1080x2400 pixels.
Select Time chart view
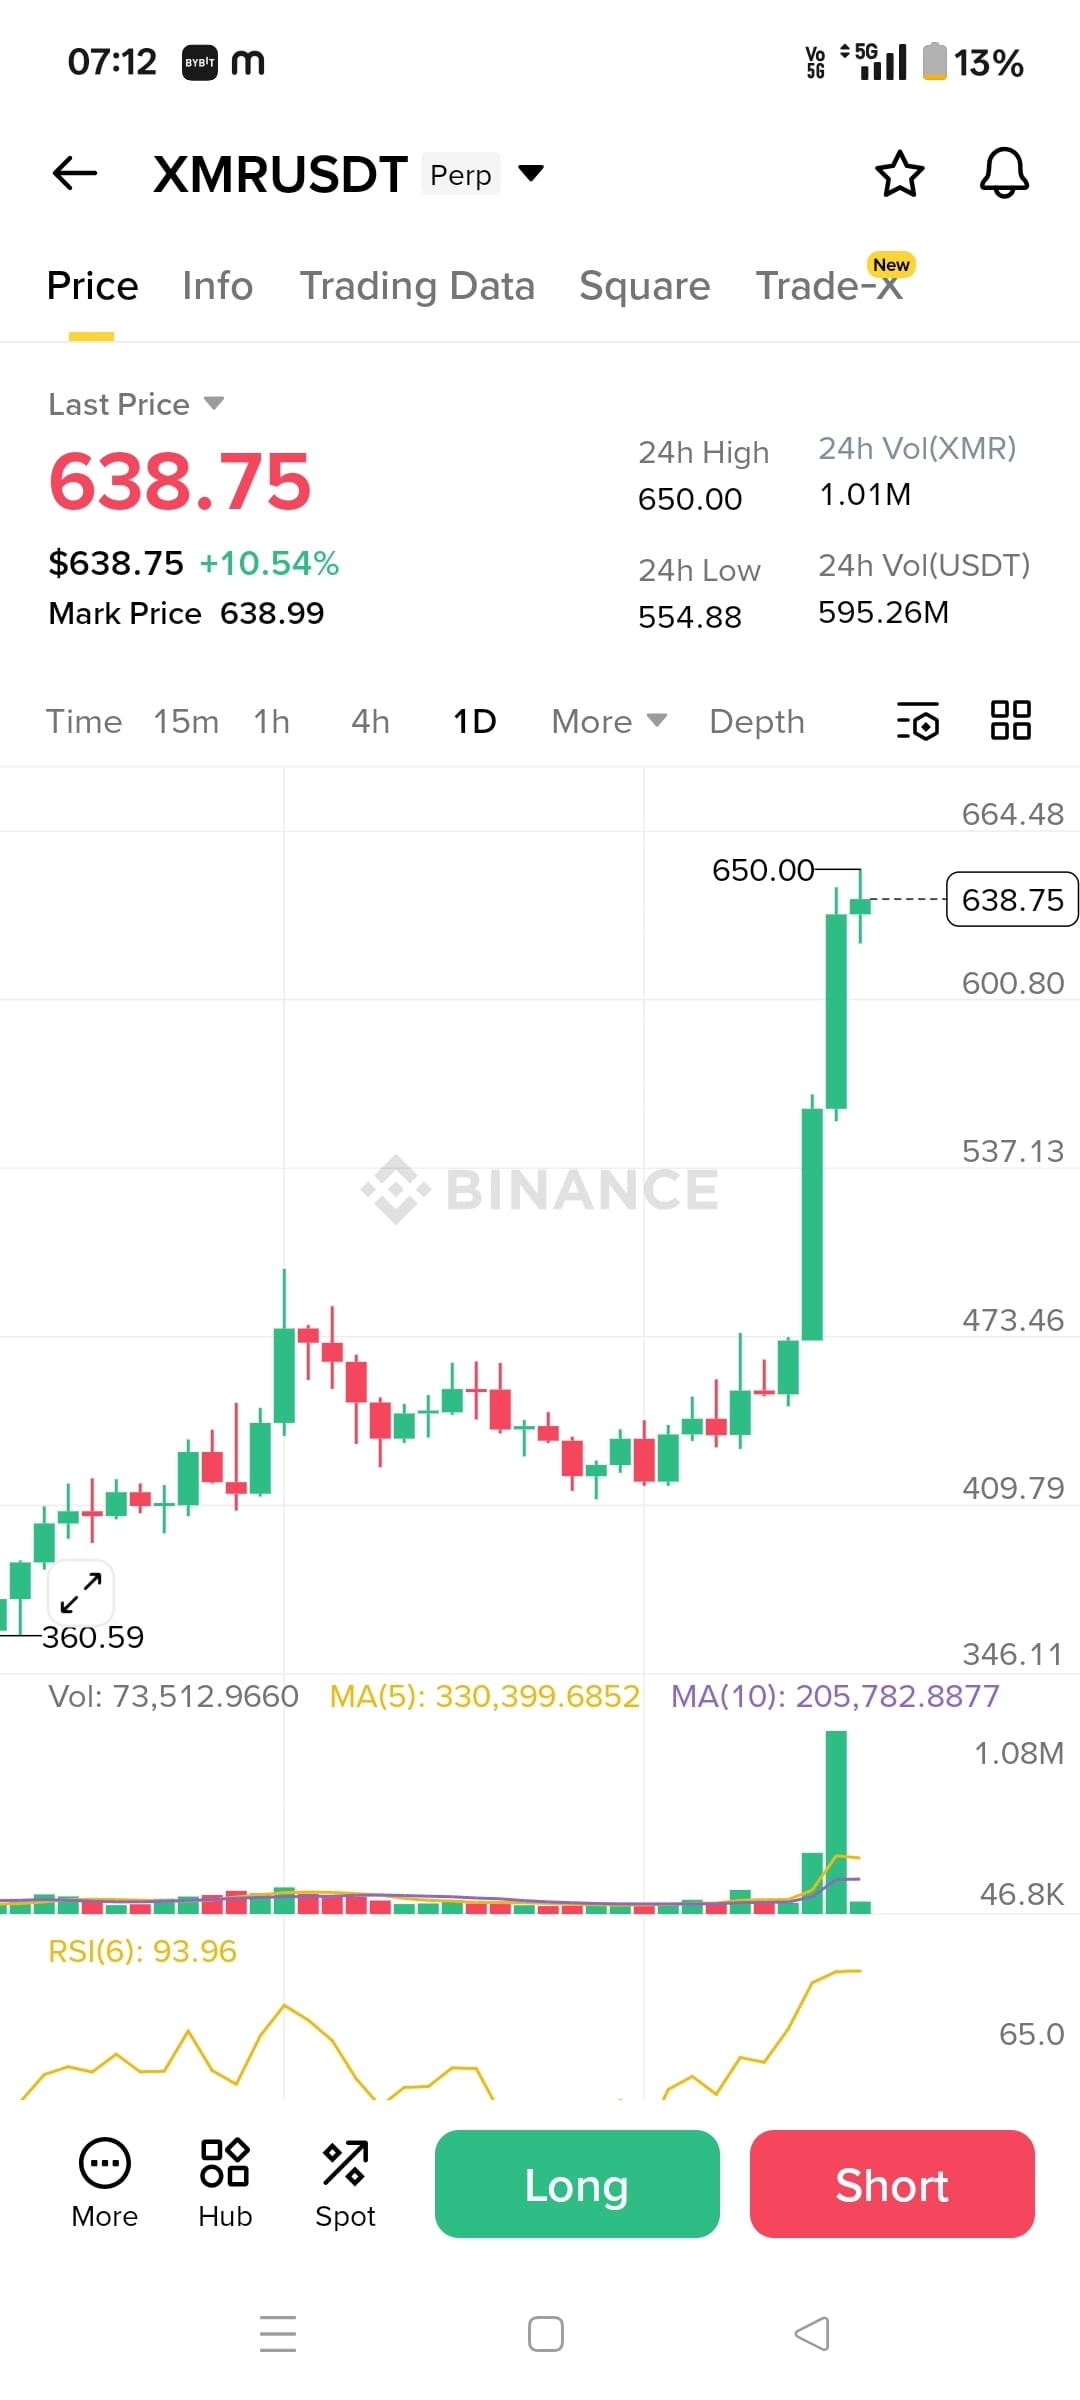point(84,721)
